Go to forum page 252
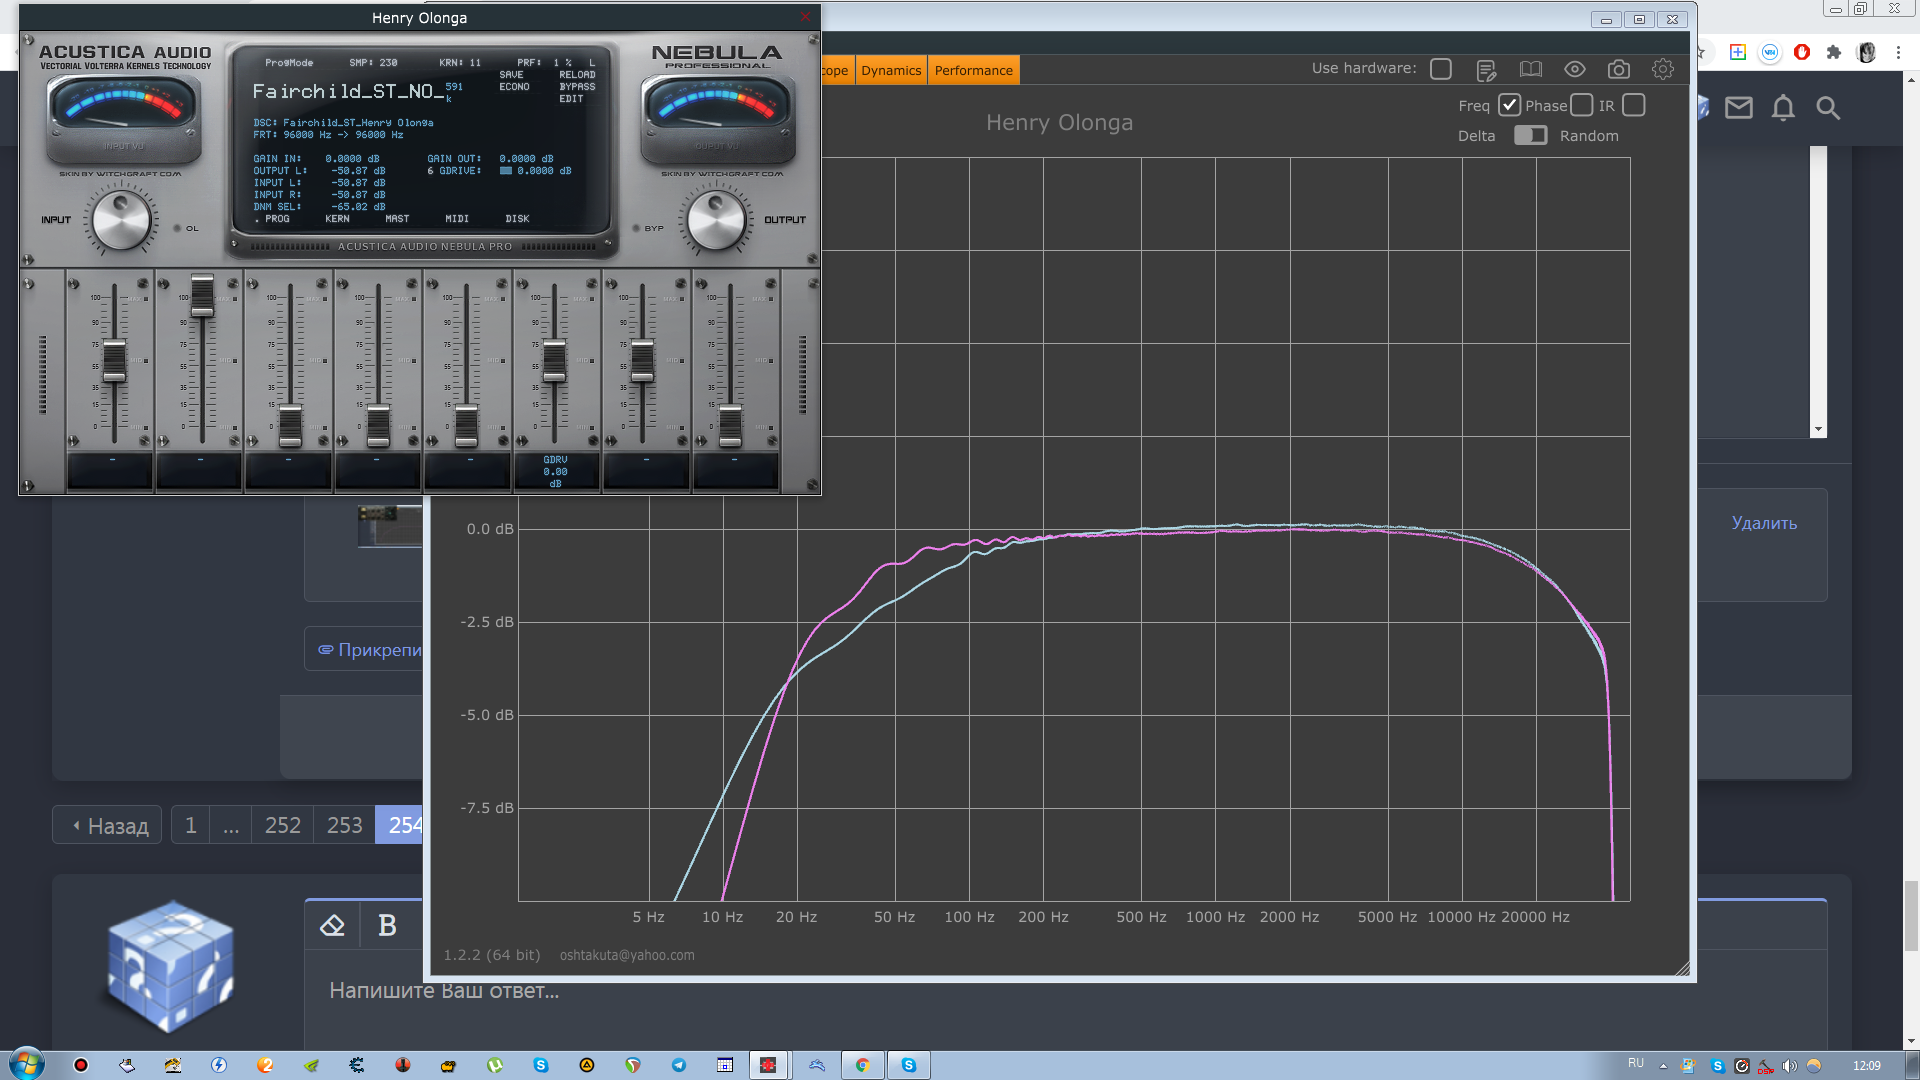This screenshot has width=1920, height=1080. coord(282,825)
